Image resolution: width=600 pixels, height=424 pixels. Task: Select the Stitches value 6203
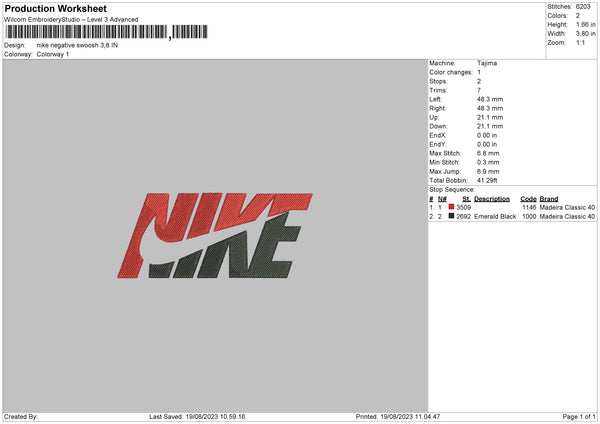click(583, 7)
